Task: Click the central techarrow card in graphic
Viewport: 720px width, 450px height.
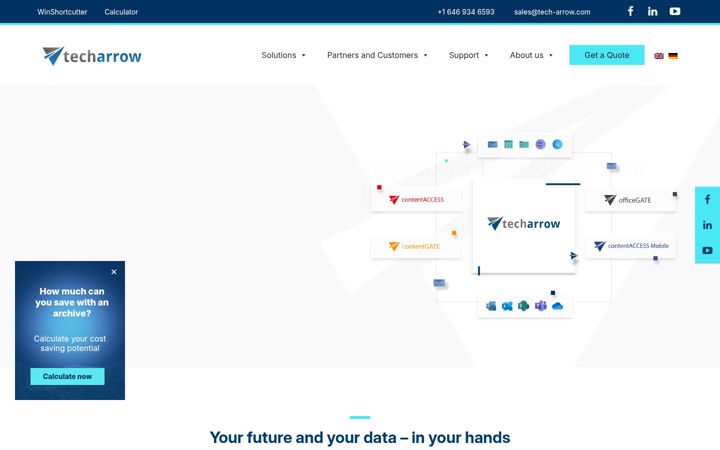Action: click(x=524, y=226)
